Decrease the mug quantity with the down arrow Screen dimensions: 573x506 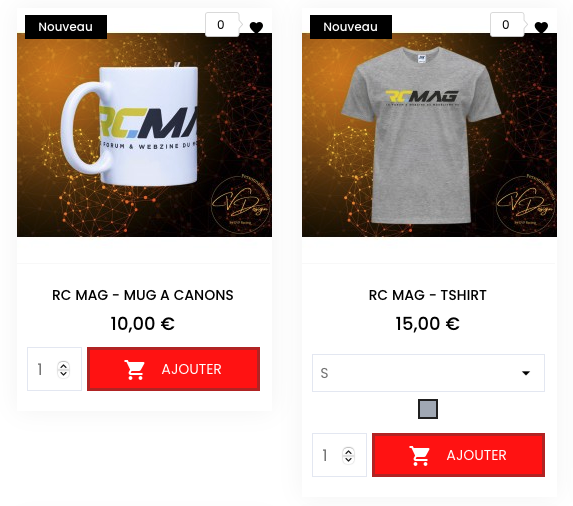click(x=64, y=373)
